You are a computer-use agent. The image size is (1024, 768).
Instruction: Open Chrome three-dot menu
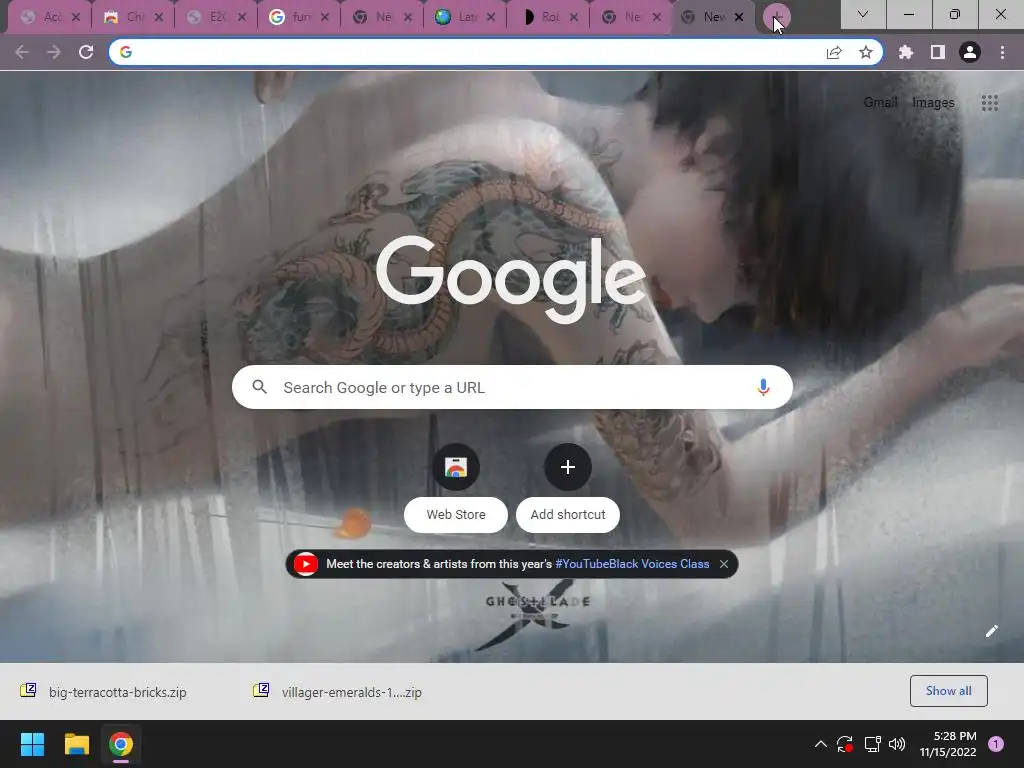(1002, 52)
